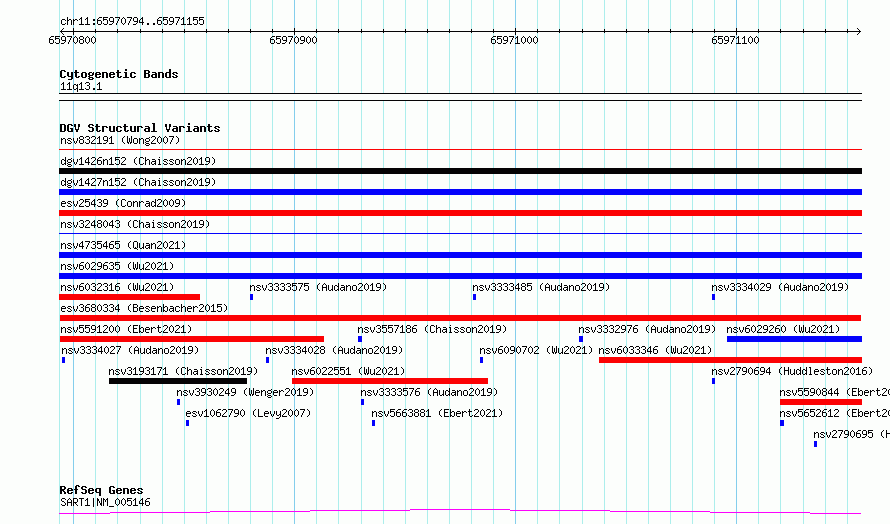
Task: Click the DGV Structural Variants track title
Action: (140, 128)
